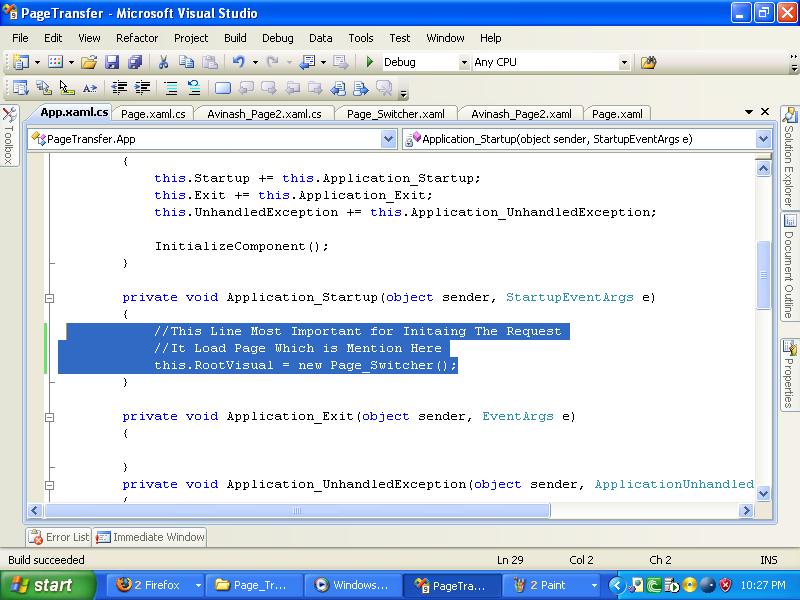
Task: Jump to the next bookmark in document
Action: coord(361,88)
